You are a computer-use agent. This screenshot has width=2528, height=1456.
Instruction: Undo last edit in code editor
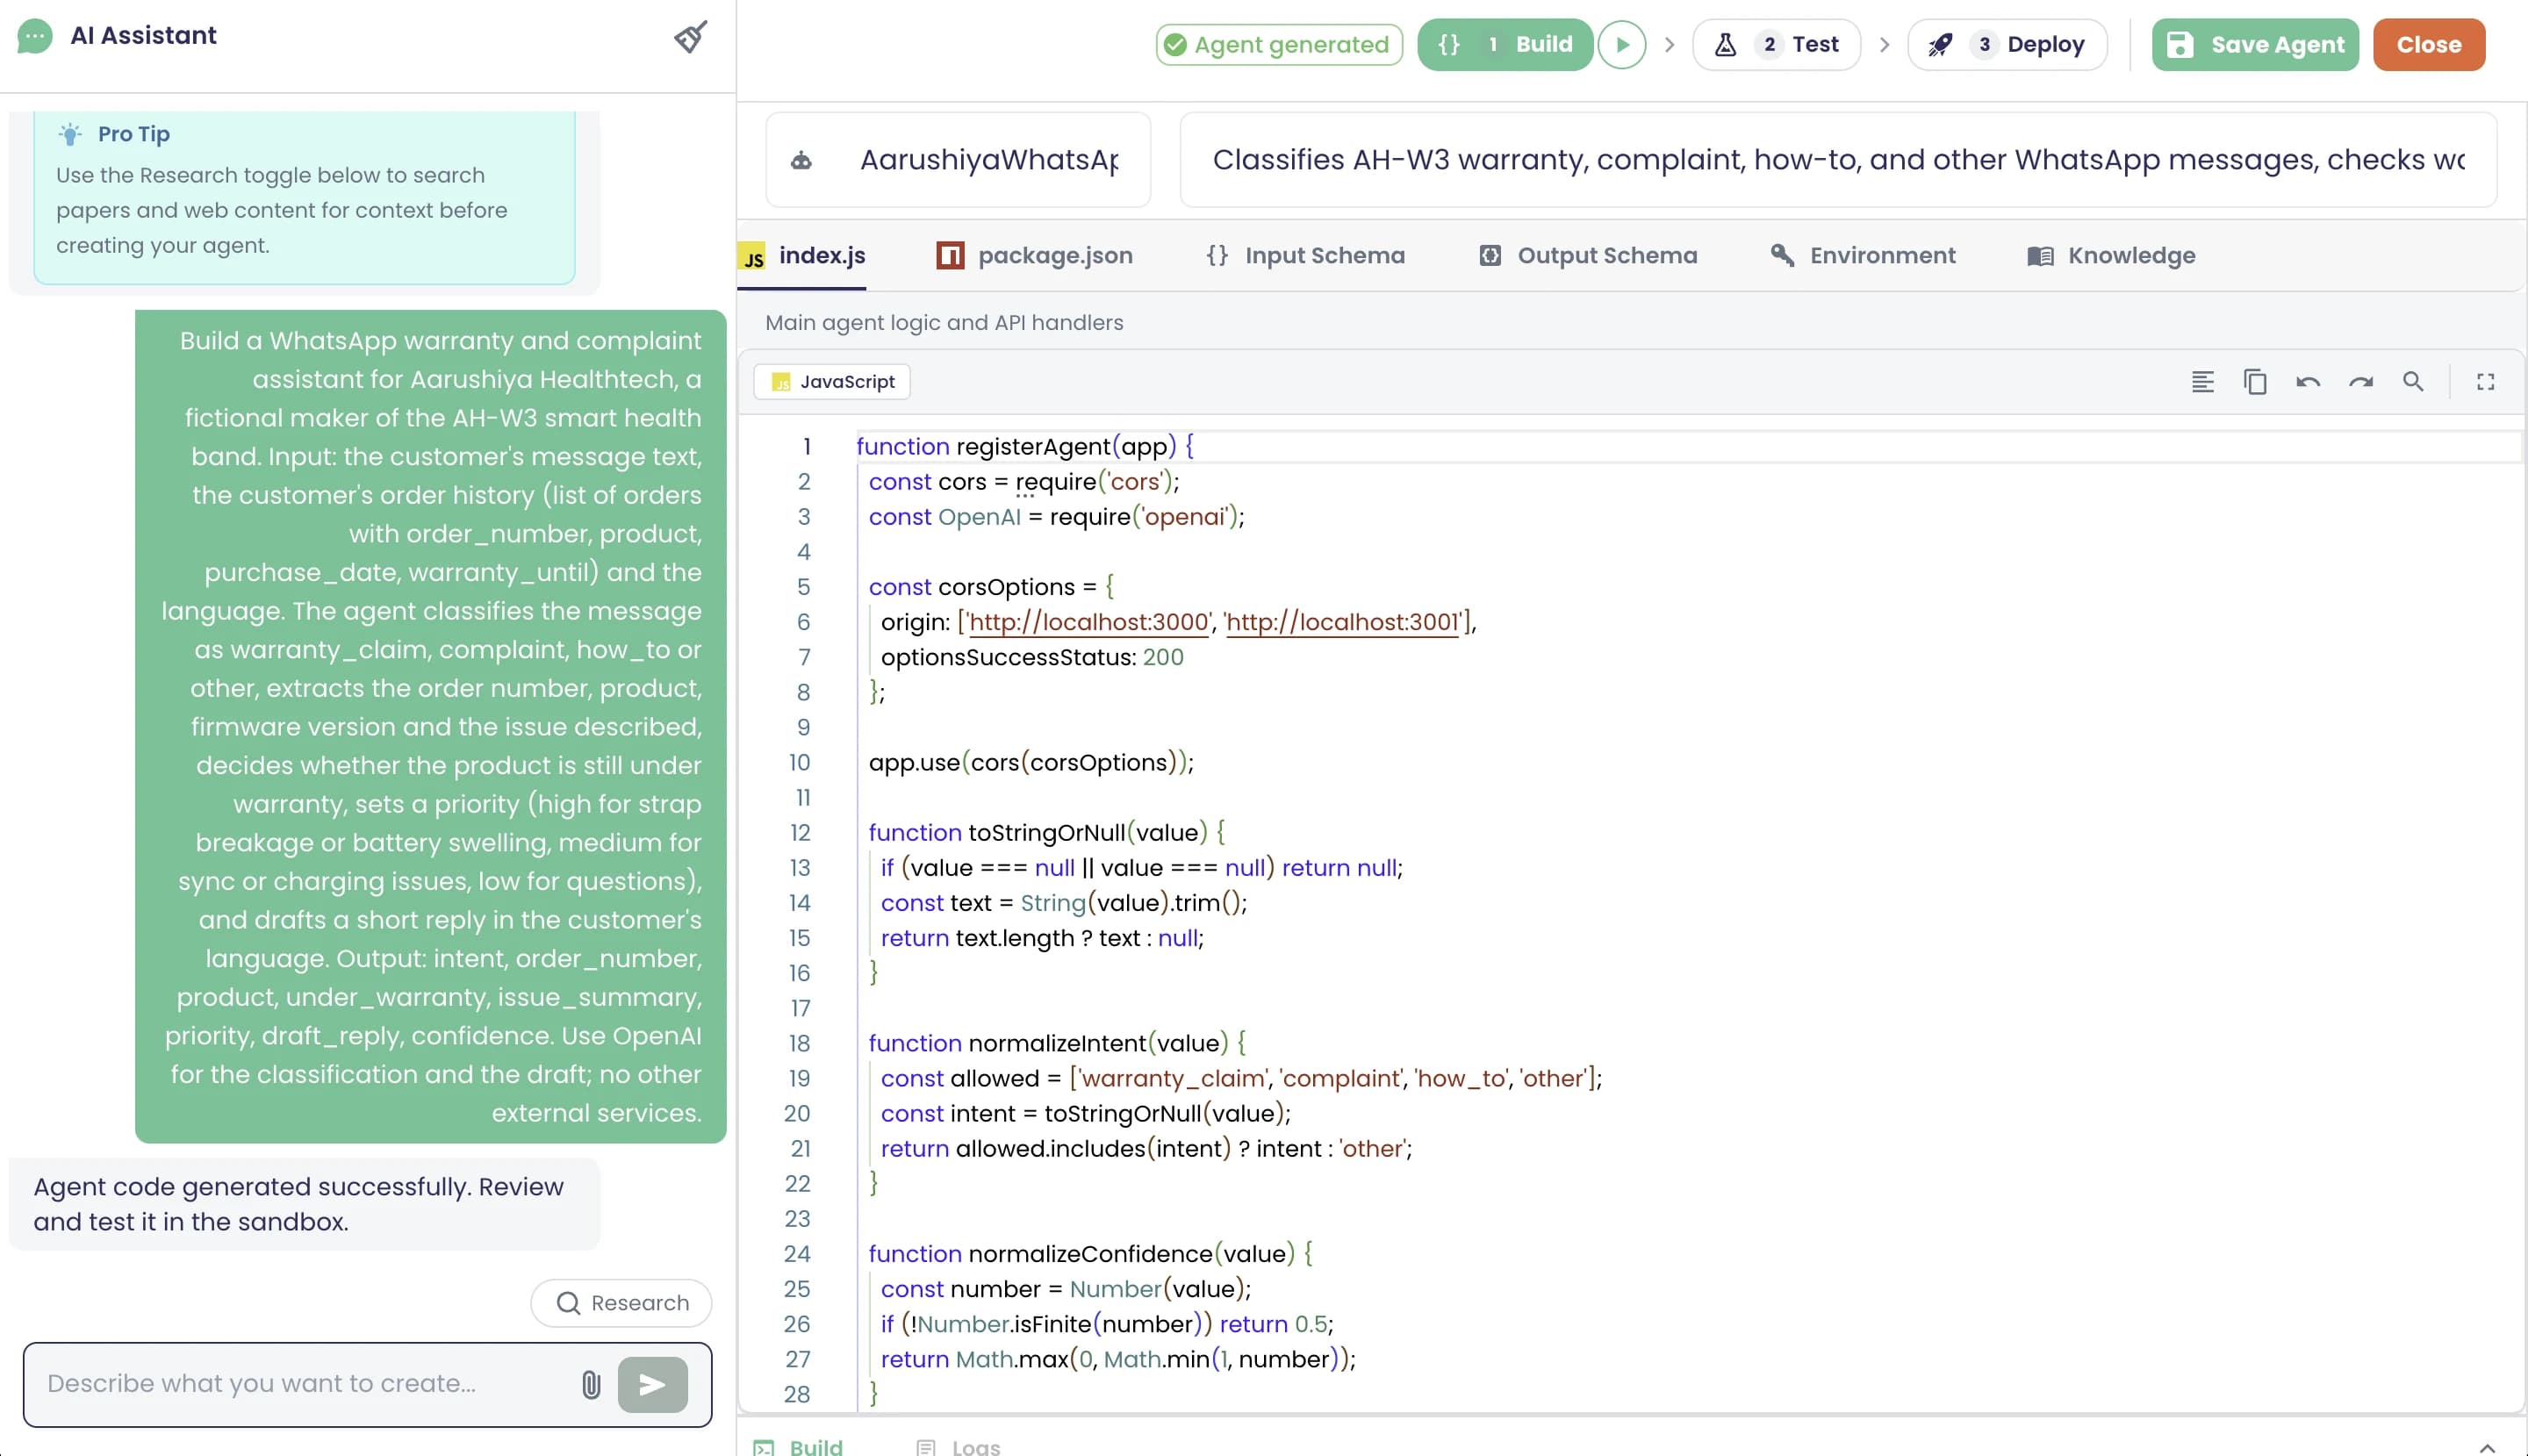(2308, 381)
